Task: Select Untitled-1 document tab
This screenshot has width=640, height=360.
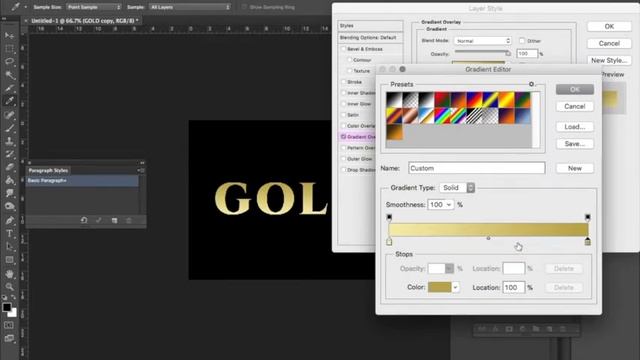Action: (x=84, y=20)
